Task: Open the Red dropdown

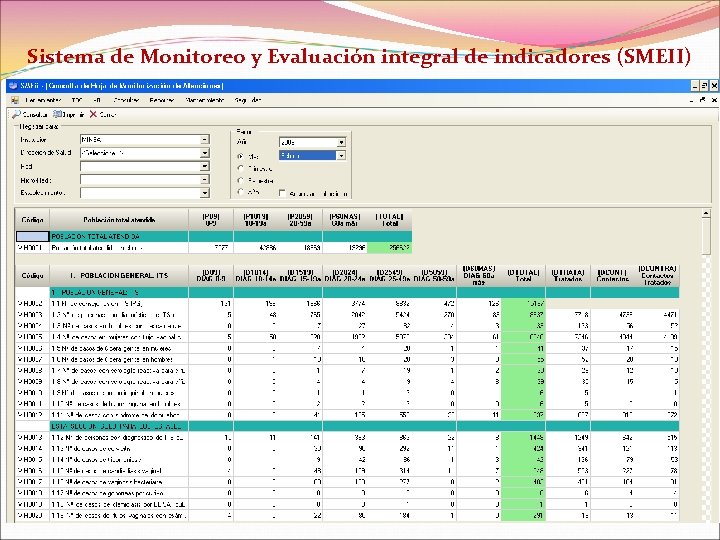Action: (x=205, y=166)
